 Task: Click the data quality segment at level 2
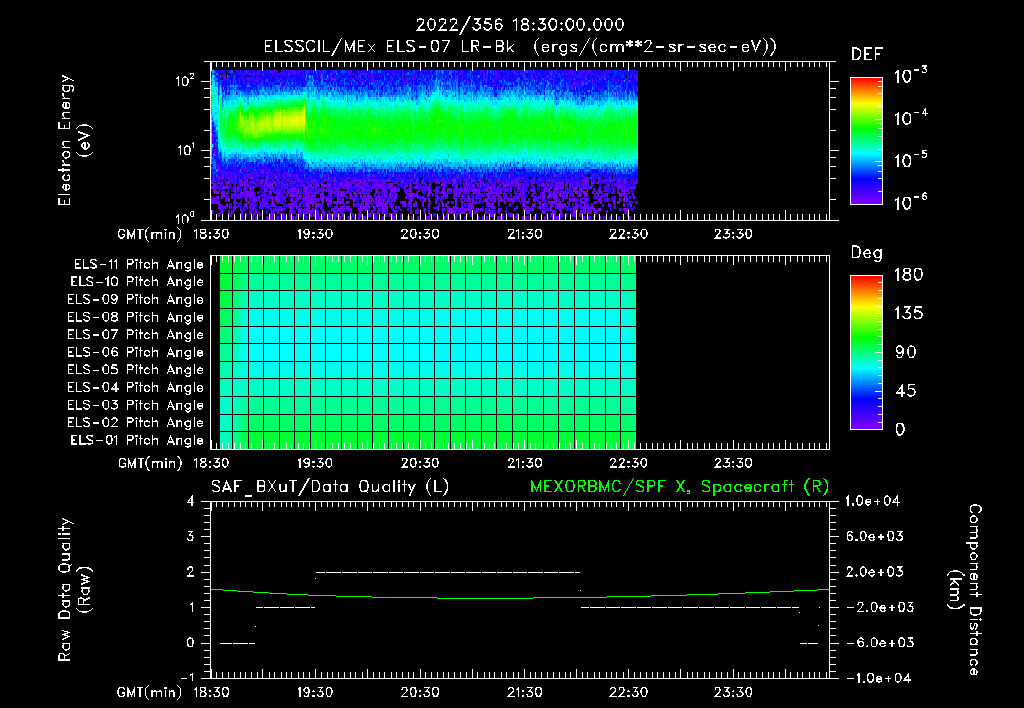(x=448, y=572)
